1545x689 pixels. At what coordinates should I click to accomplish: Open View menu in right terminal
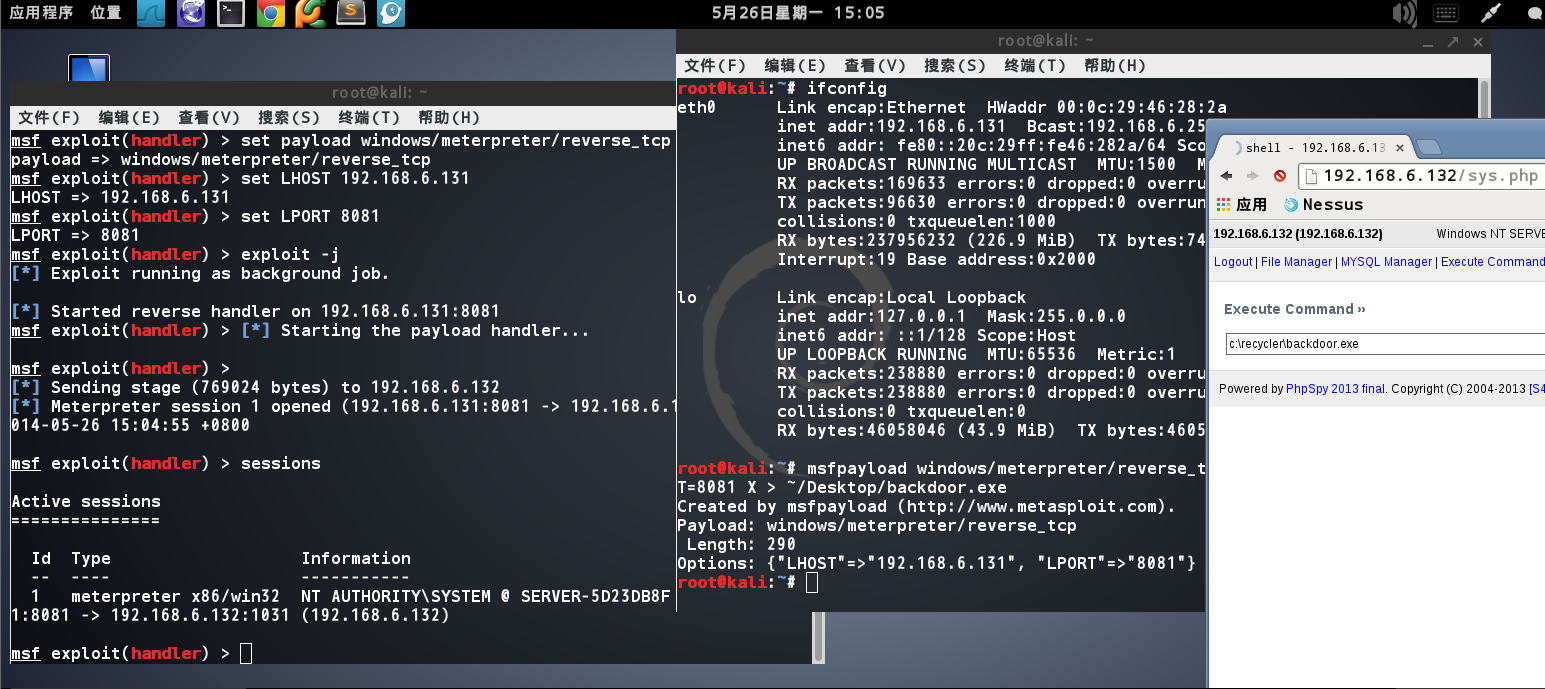[x=876, y=65]
